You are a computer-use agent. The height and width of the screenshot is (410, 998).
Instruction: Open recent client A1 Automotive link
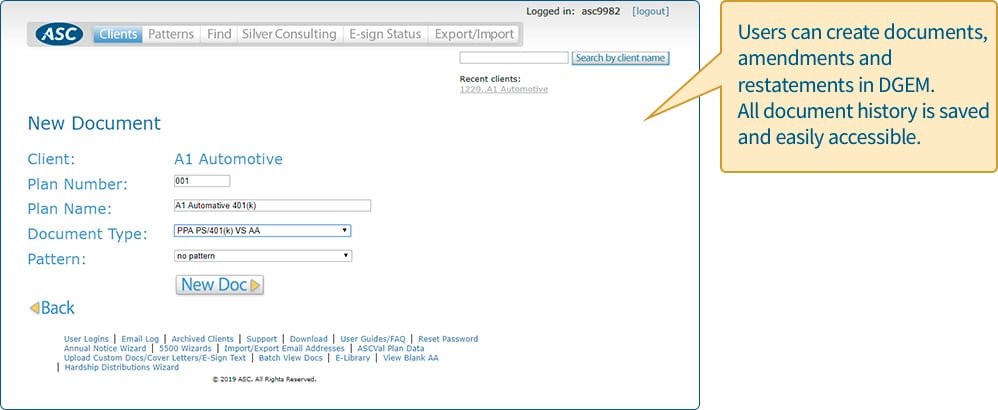pos(503,89)
